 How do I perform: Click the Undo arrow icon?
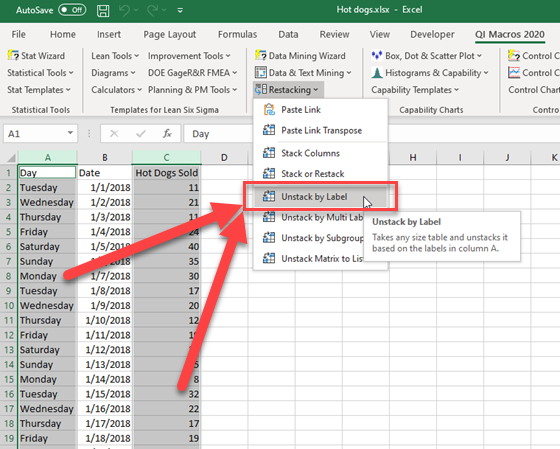124,10
